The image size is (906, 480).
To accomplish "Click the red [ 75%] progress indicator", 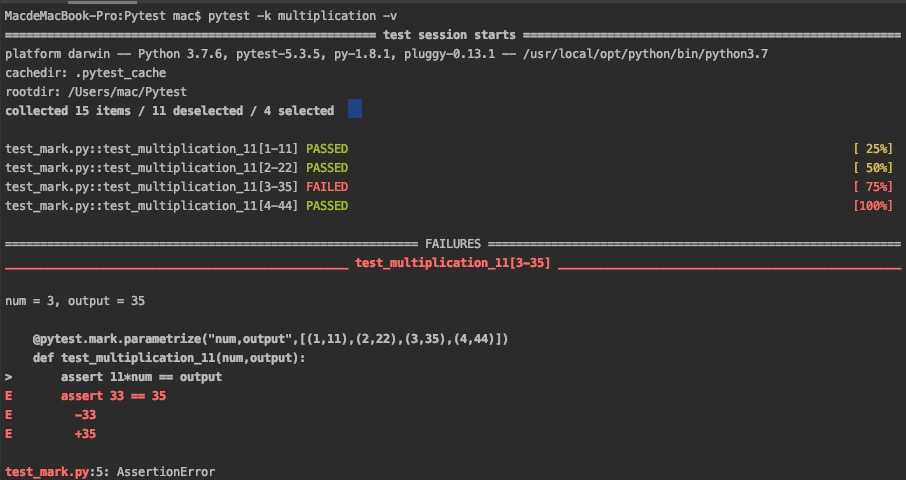I will click(x=872, y=187).
